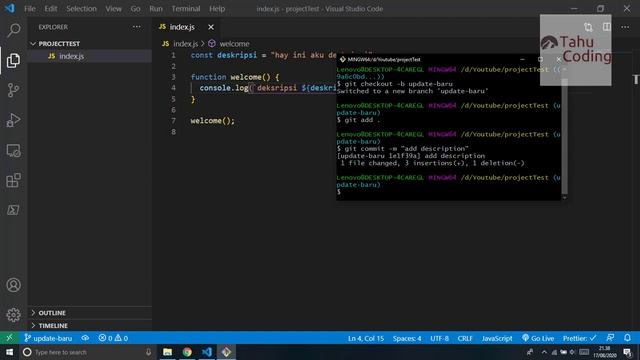
Task: Open the Run menu
Action: [x=156, y=9]
